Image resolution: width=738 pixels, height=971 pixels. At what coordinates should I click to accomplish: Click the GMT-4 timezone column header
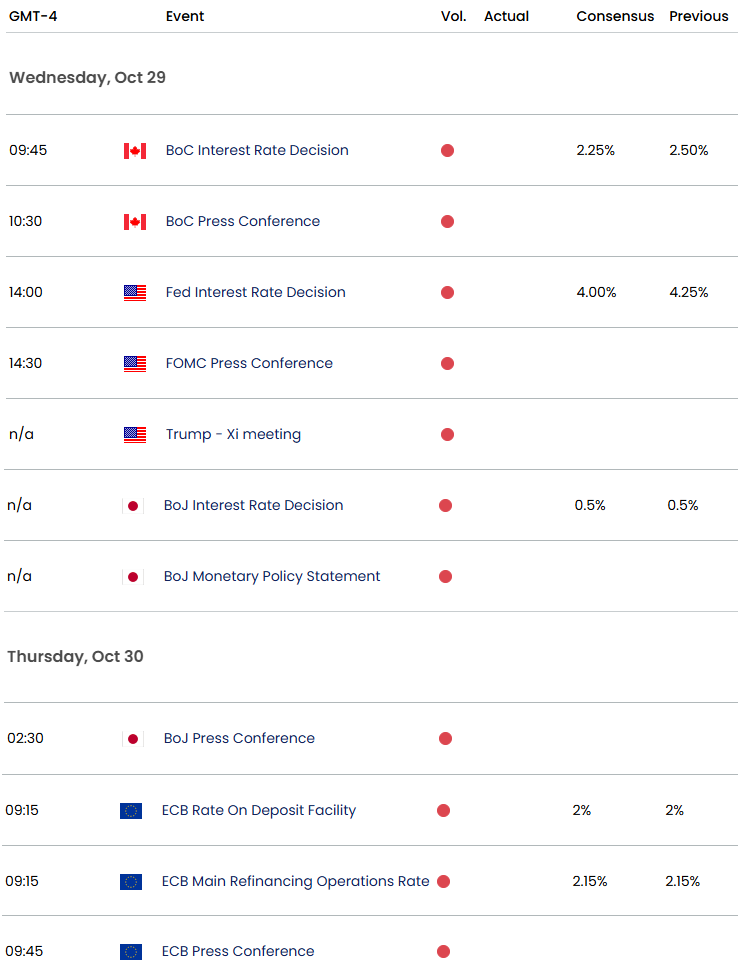tap(32, 17)
